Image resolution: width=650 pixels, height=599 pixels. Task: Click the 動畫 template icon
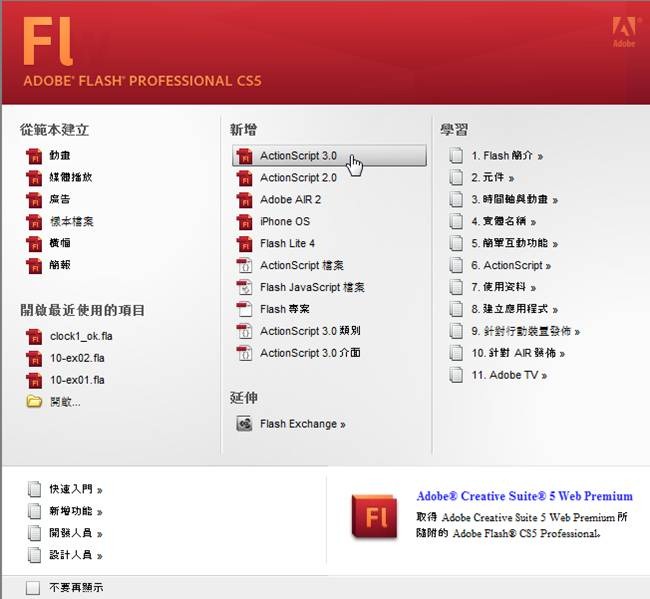34,156
